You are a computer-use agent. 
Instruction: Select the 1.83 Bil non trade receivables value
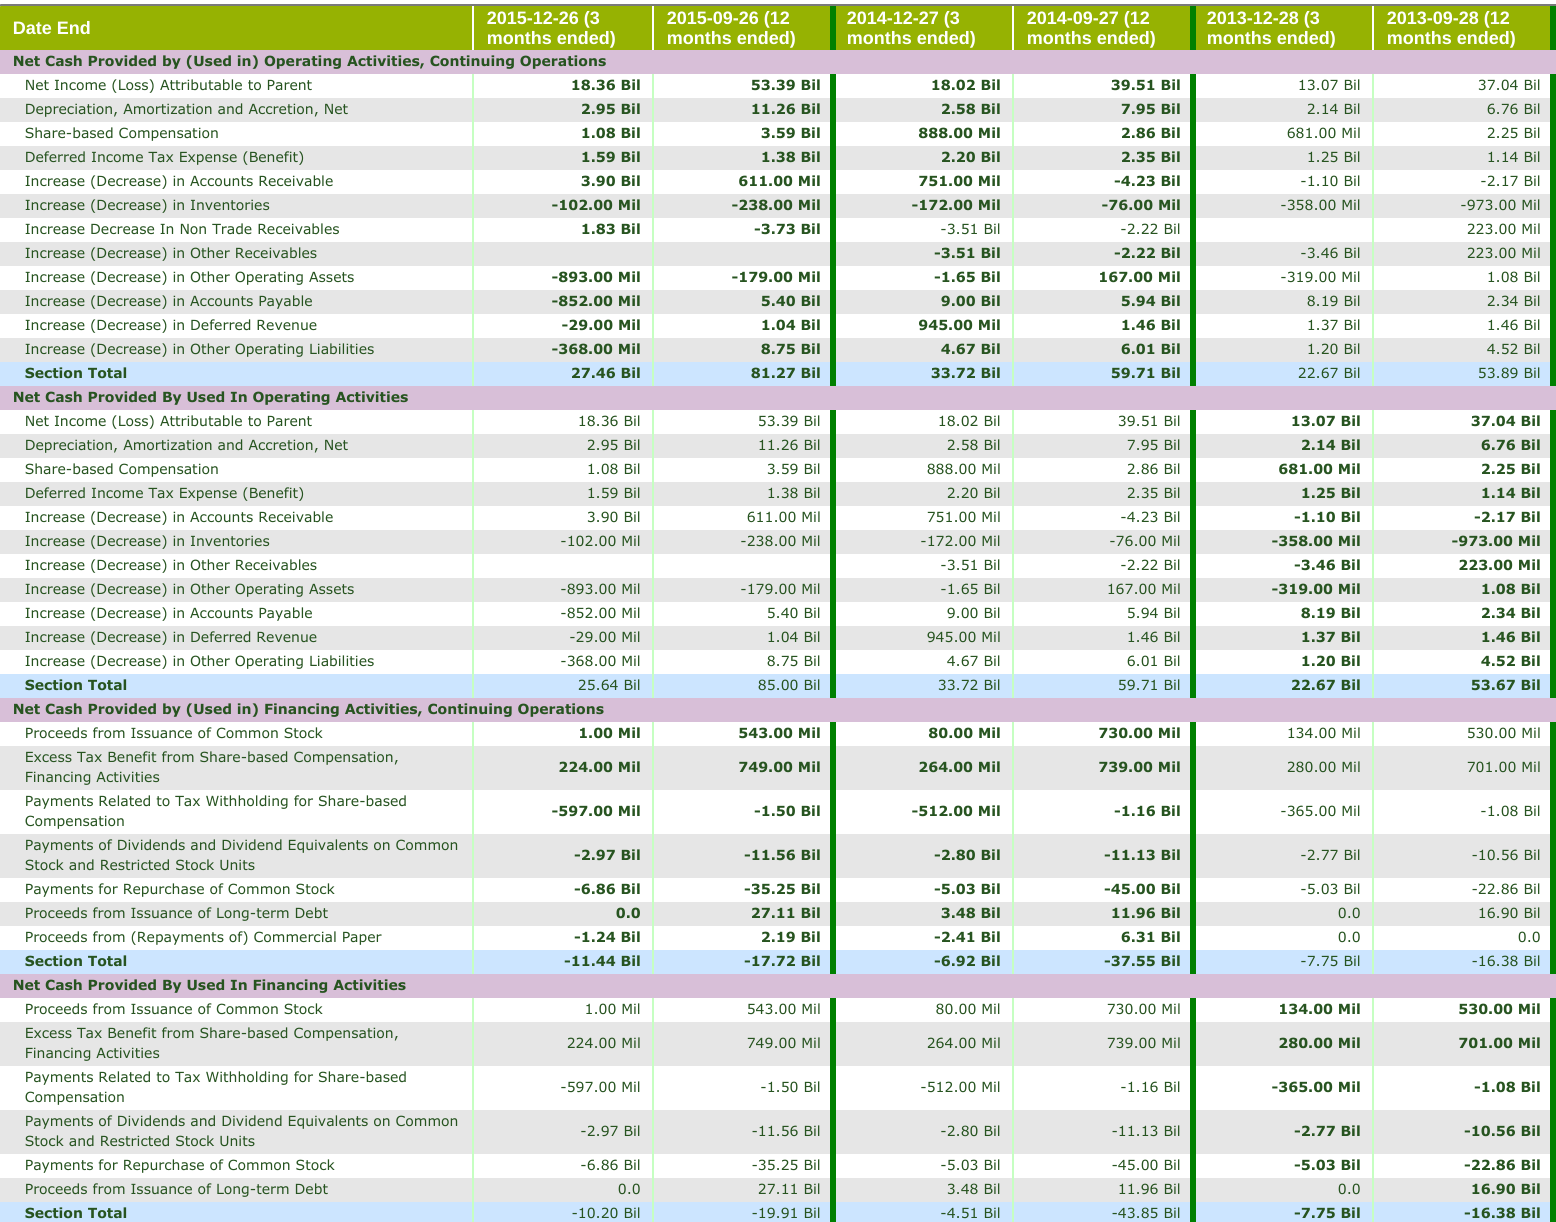pos(610,229)
